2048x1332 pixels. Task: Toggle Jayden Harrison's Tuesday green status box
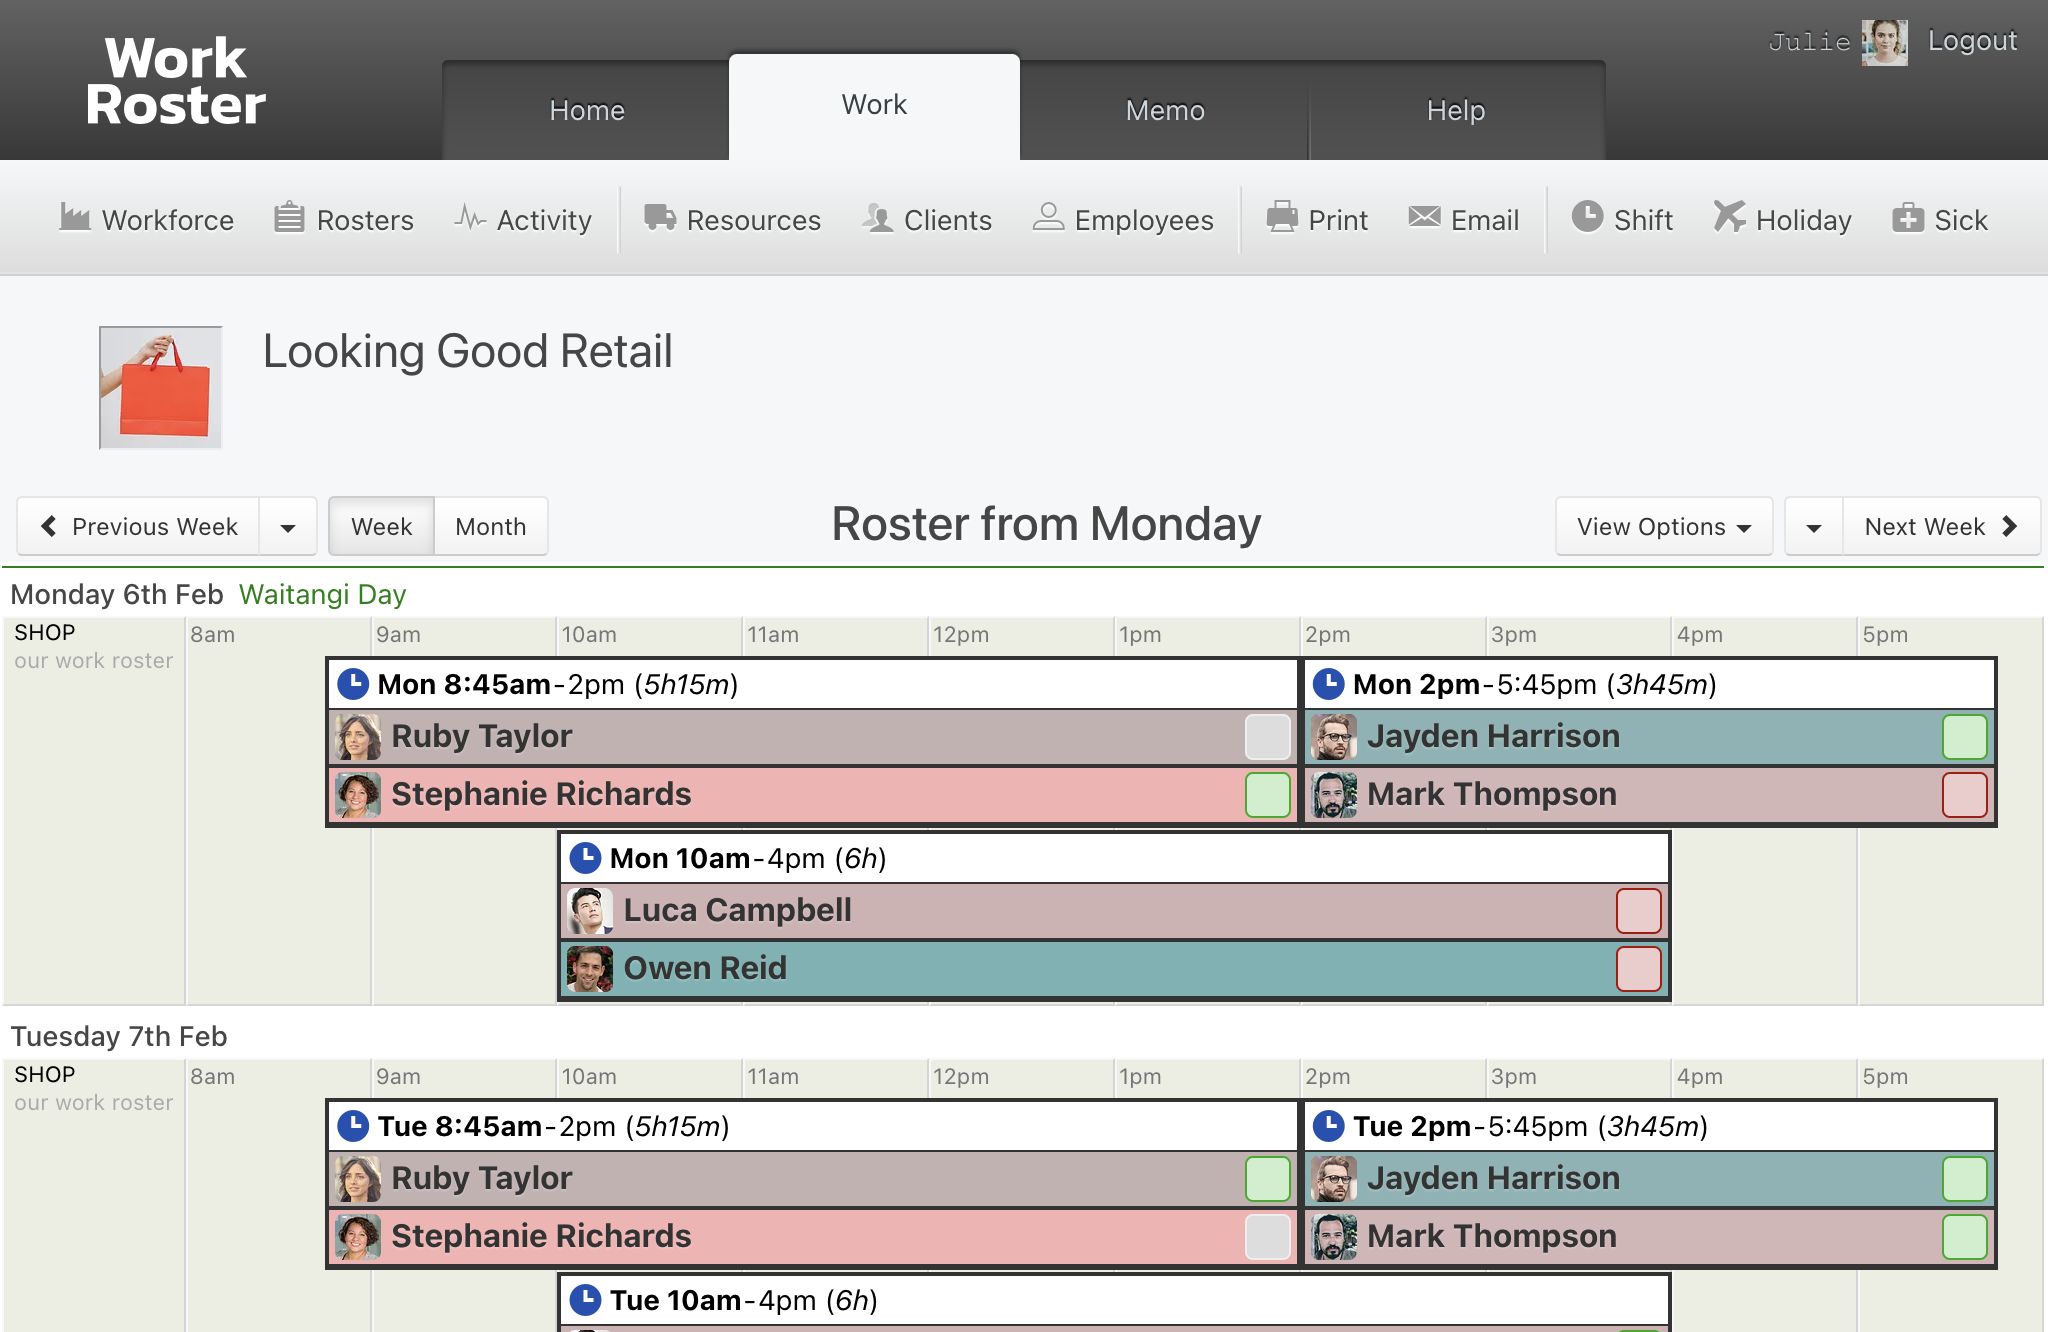pyautogui.click(x=1965, y=1179)
